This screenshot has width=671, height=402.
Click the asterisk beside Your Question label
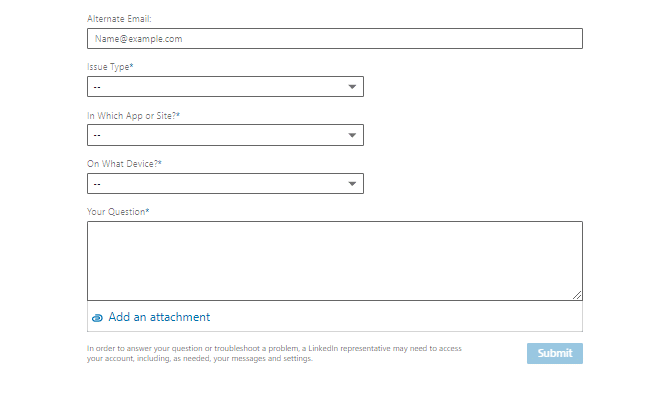click(147, 211)
